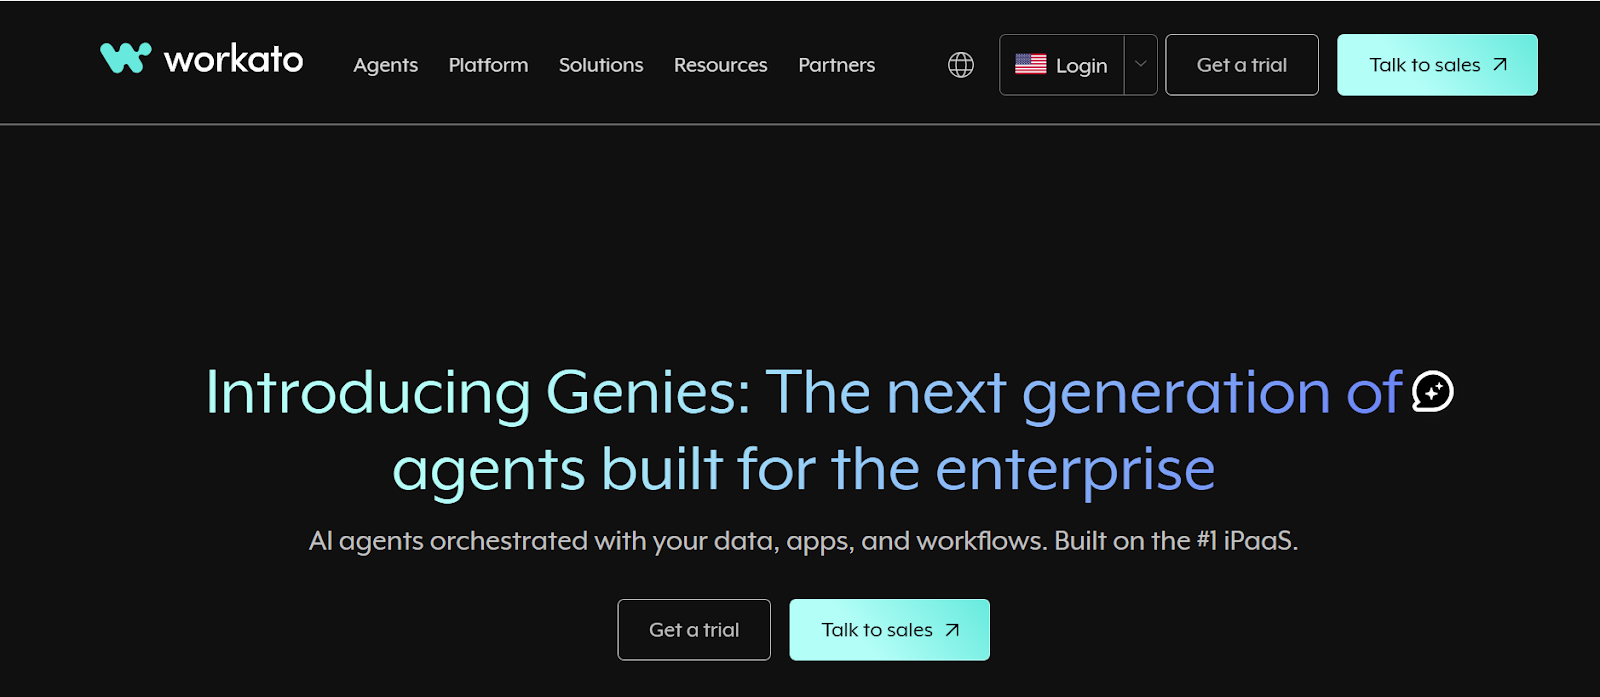Viewport: 1600px width, 697px height.
Task: Click the Introducing Genies headline text
Action: coord(804,430)
